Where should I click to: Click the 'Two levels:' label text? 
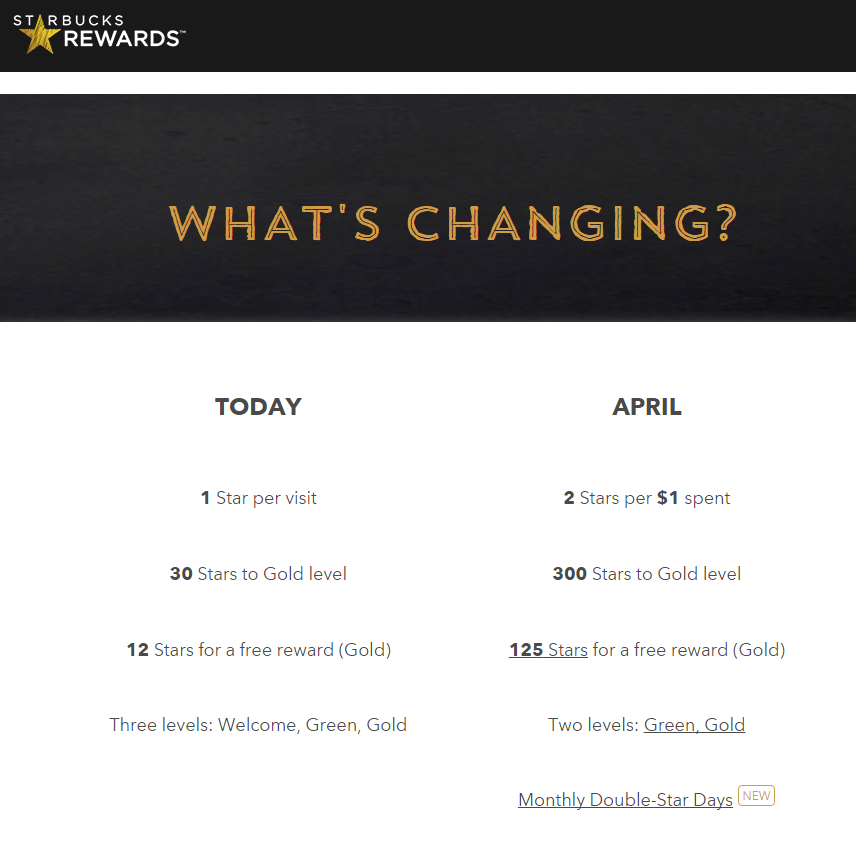(593, 725)
